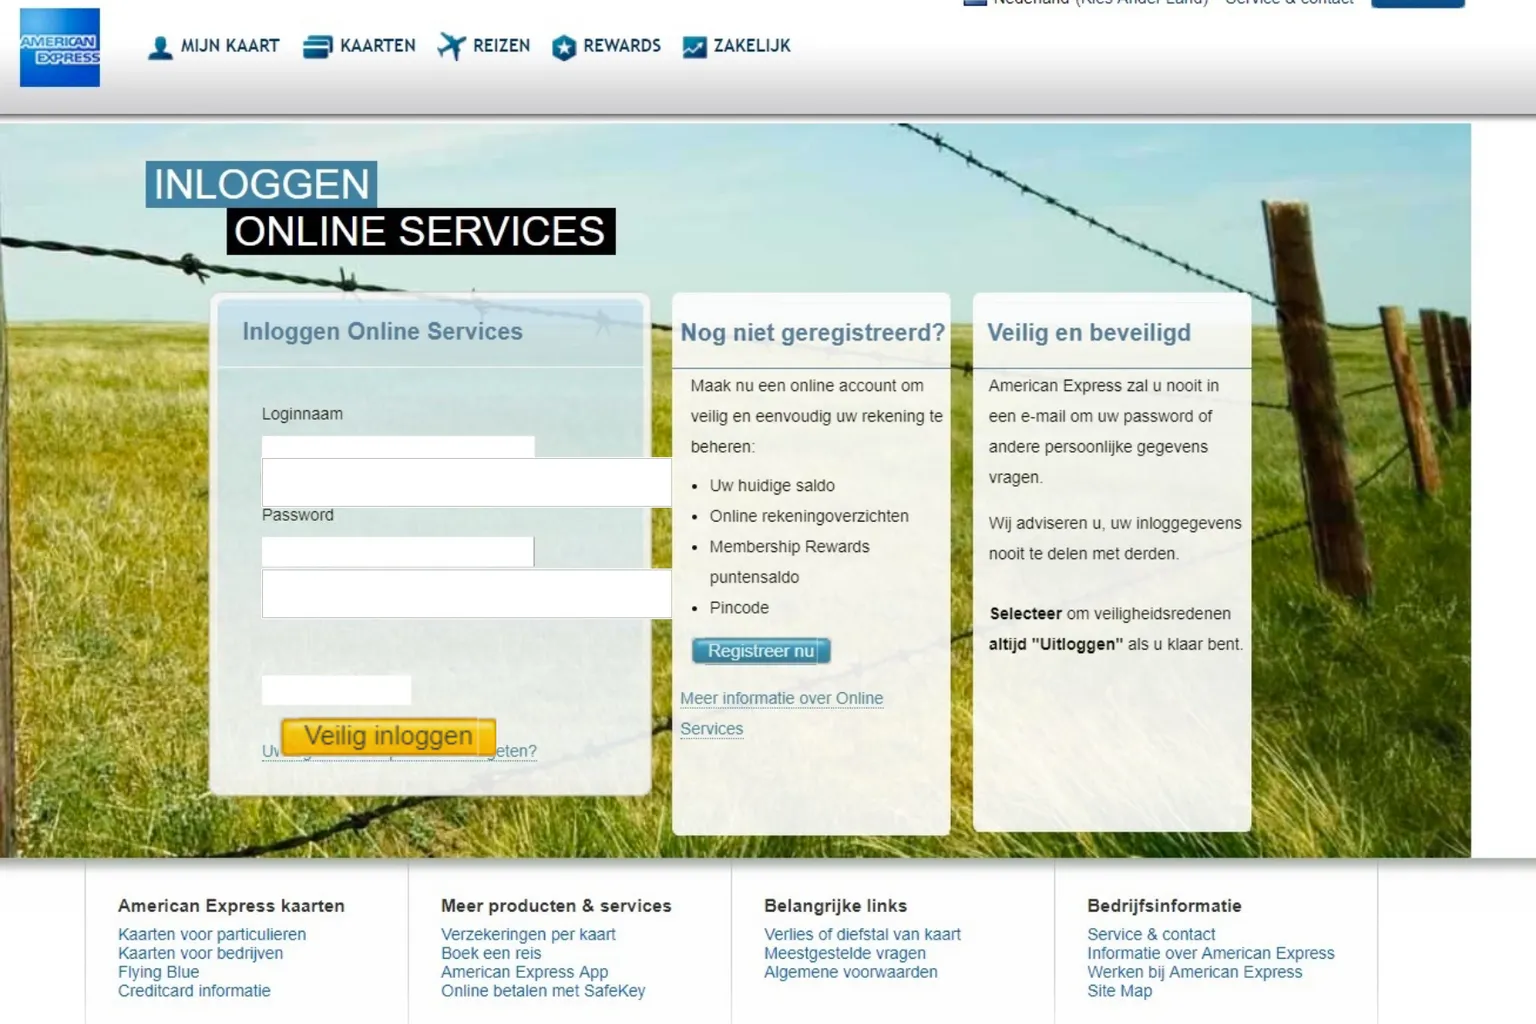Image resolution: width=1536 pixels, height=1024 pixels.
Task: Report Verlies of diefstal van kaart
Action: coord(862,934)
